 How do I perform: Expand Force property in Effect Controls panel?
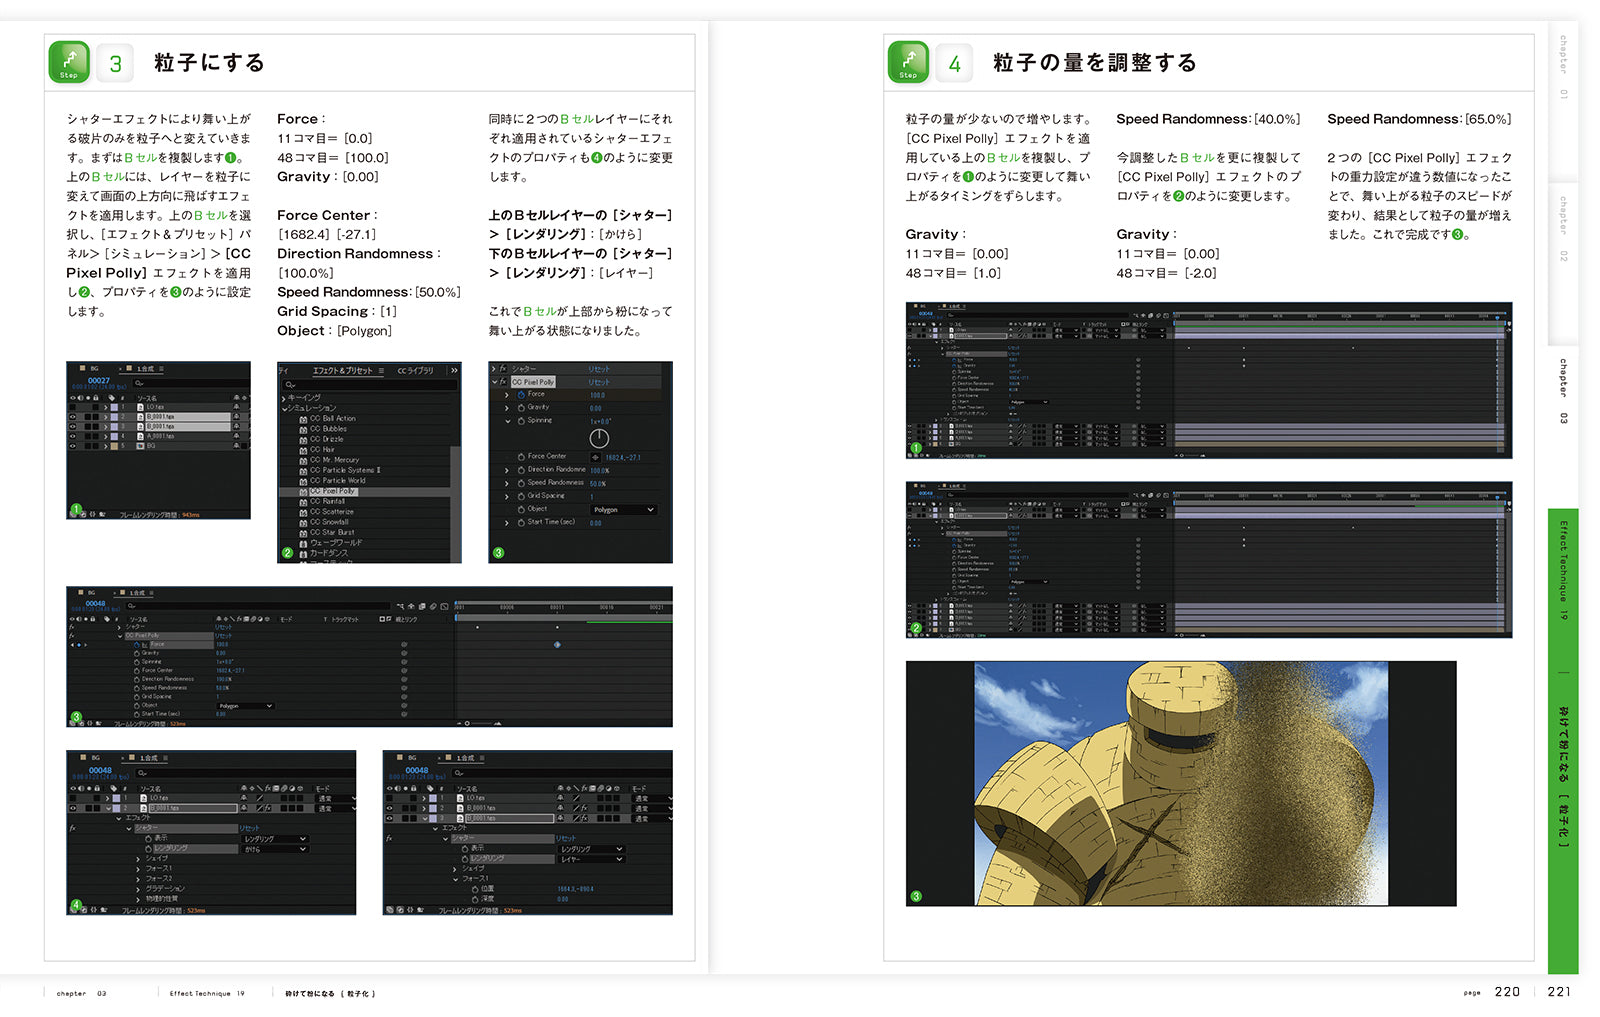point(506,395)
